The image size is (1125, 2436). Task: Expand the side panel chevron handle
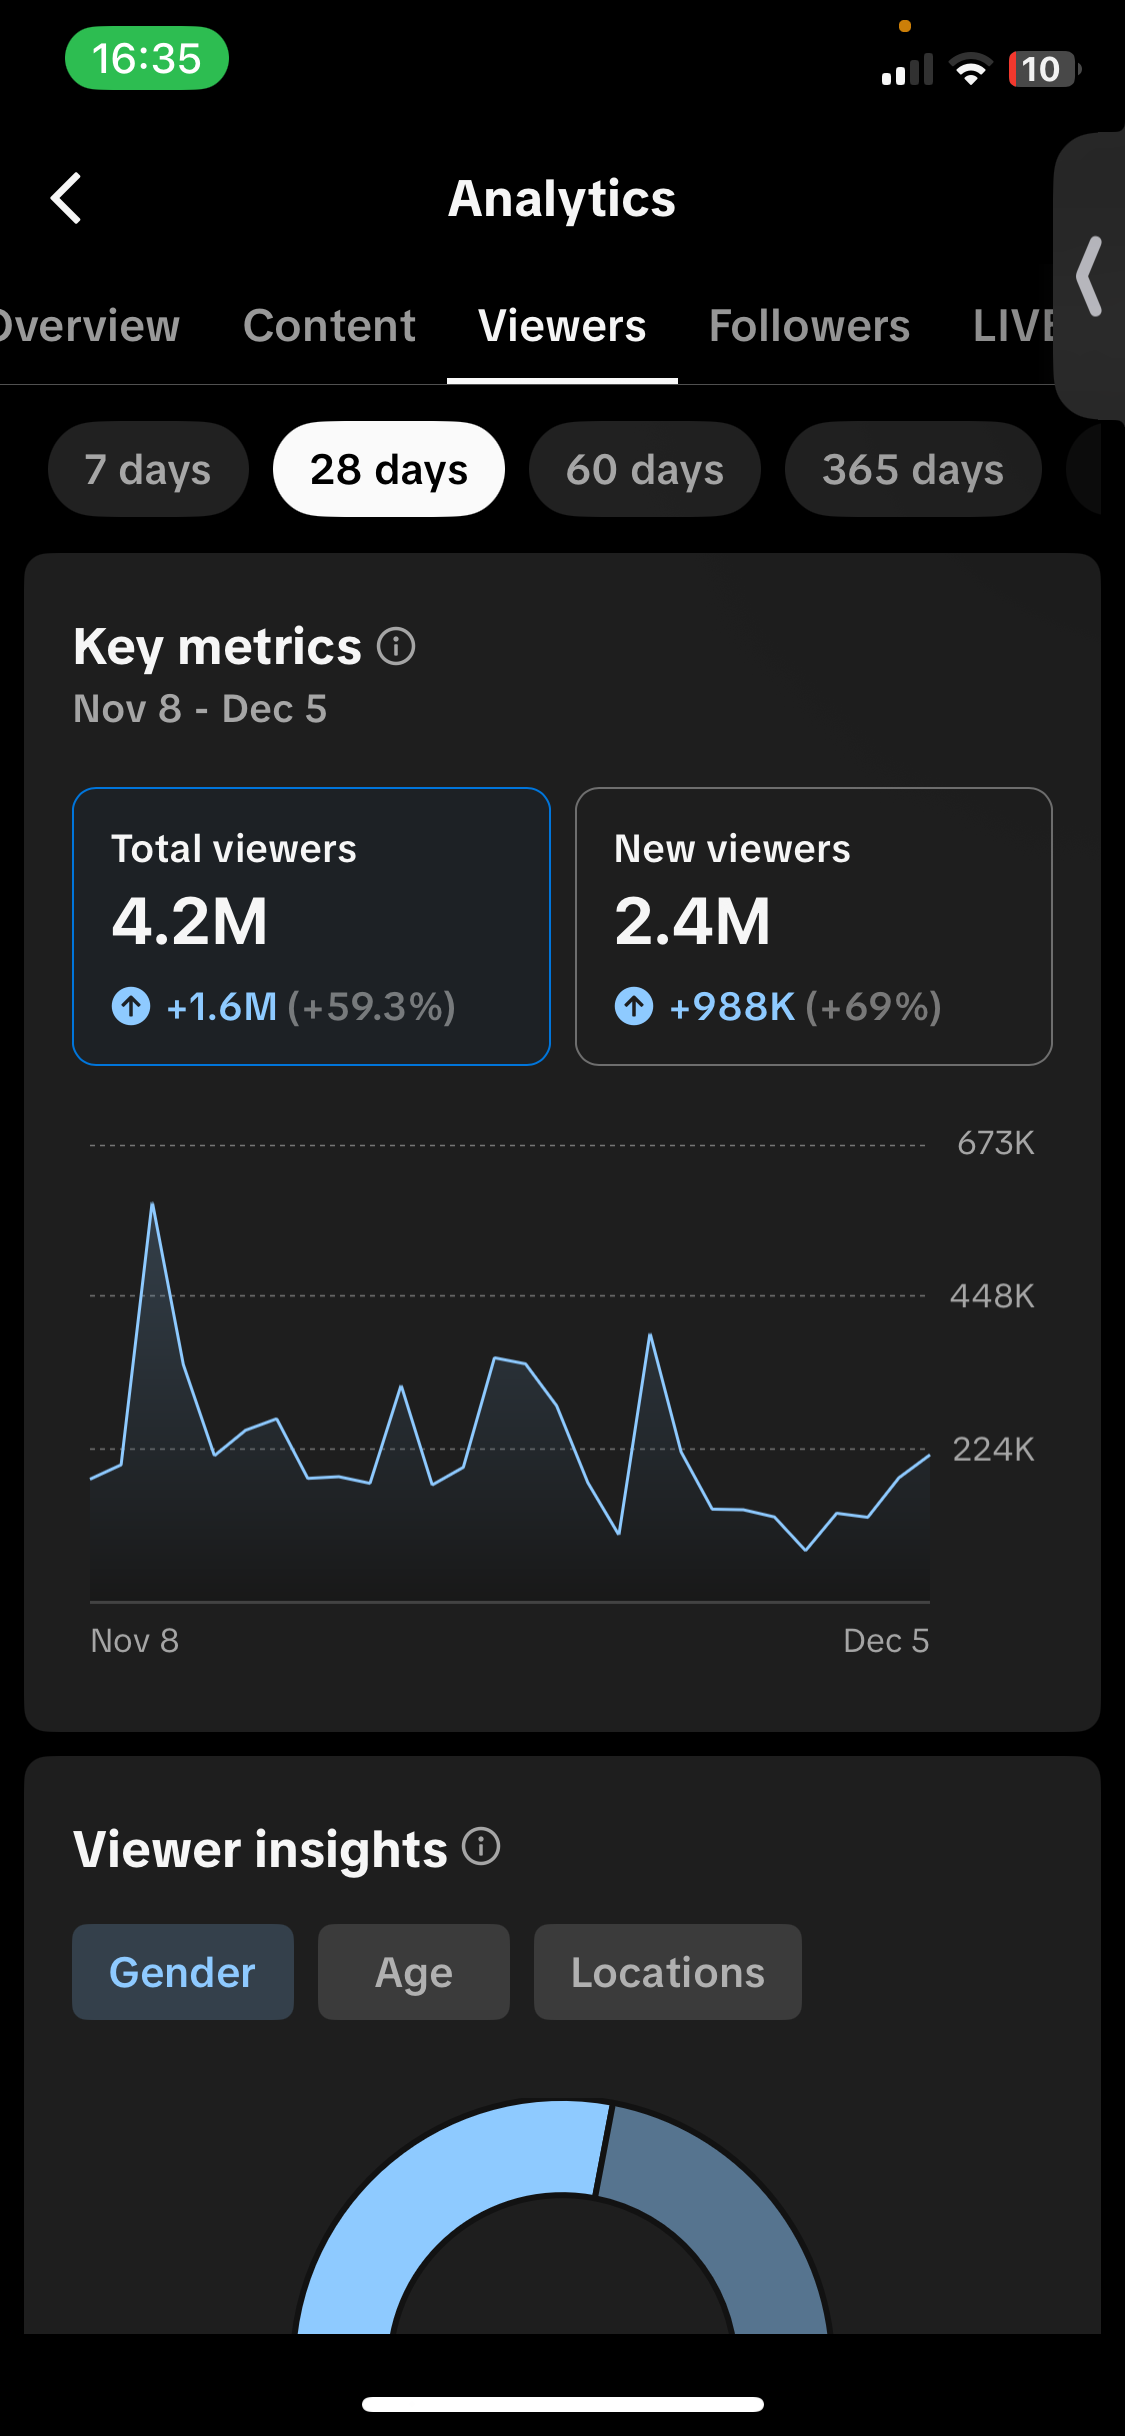tap(1090, 276)
